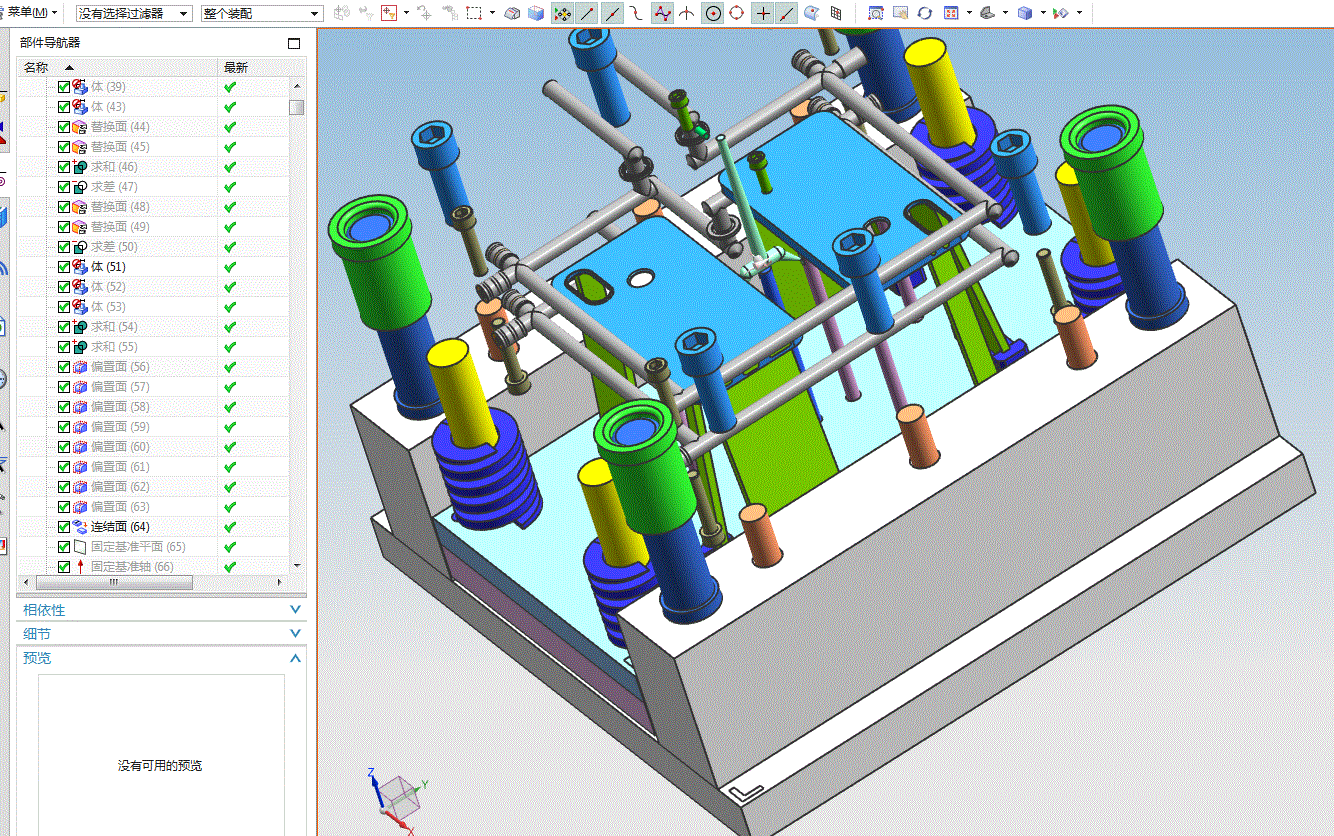Uncheck the 体 (43) feature checkbox
The image size is (1334, 836).
click(x=64, y=107)
